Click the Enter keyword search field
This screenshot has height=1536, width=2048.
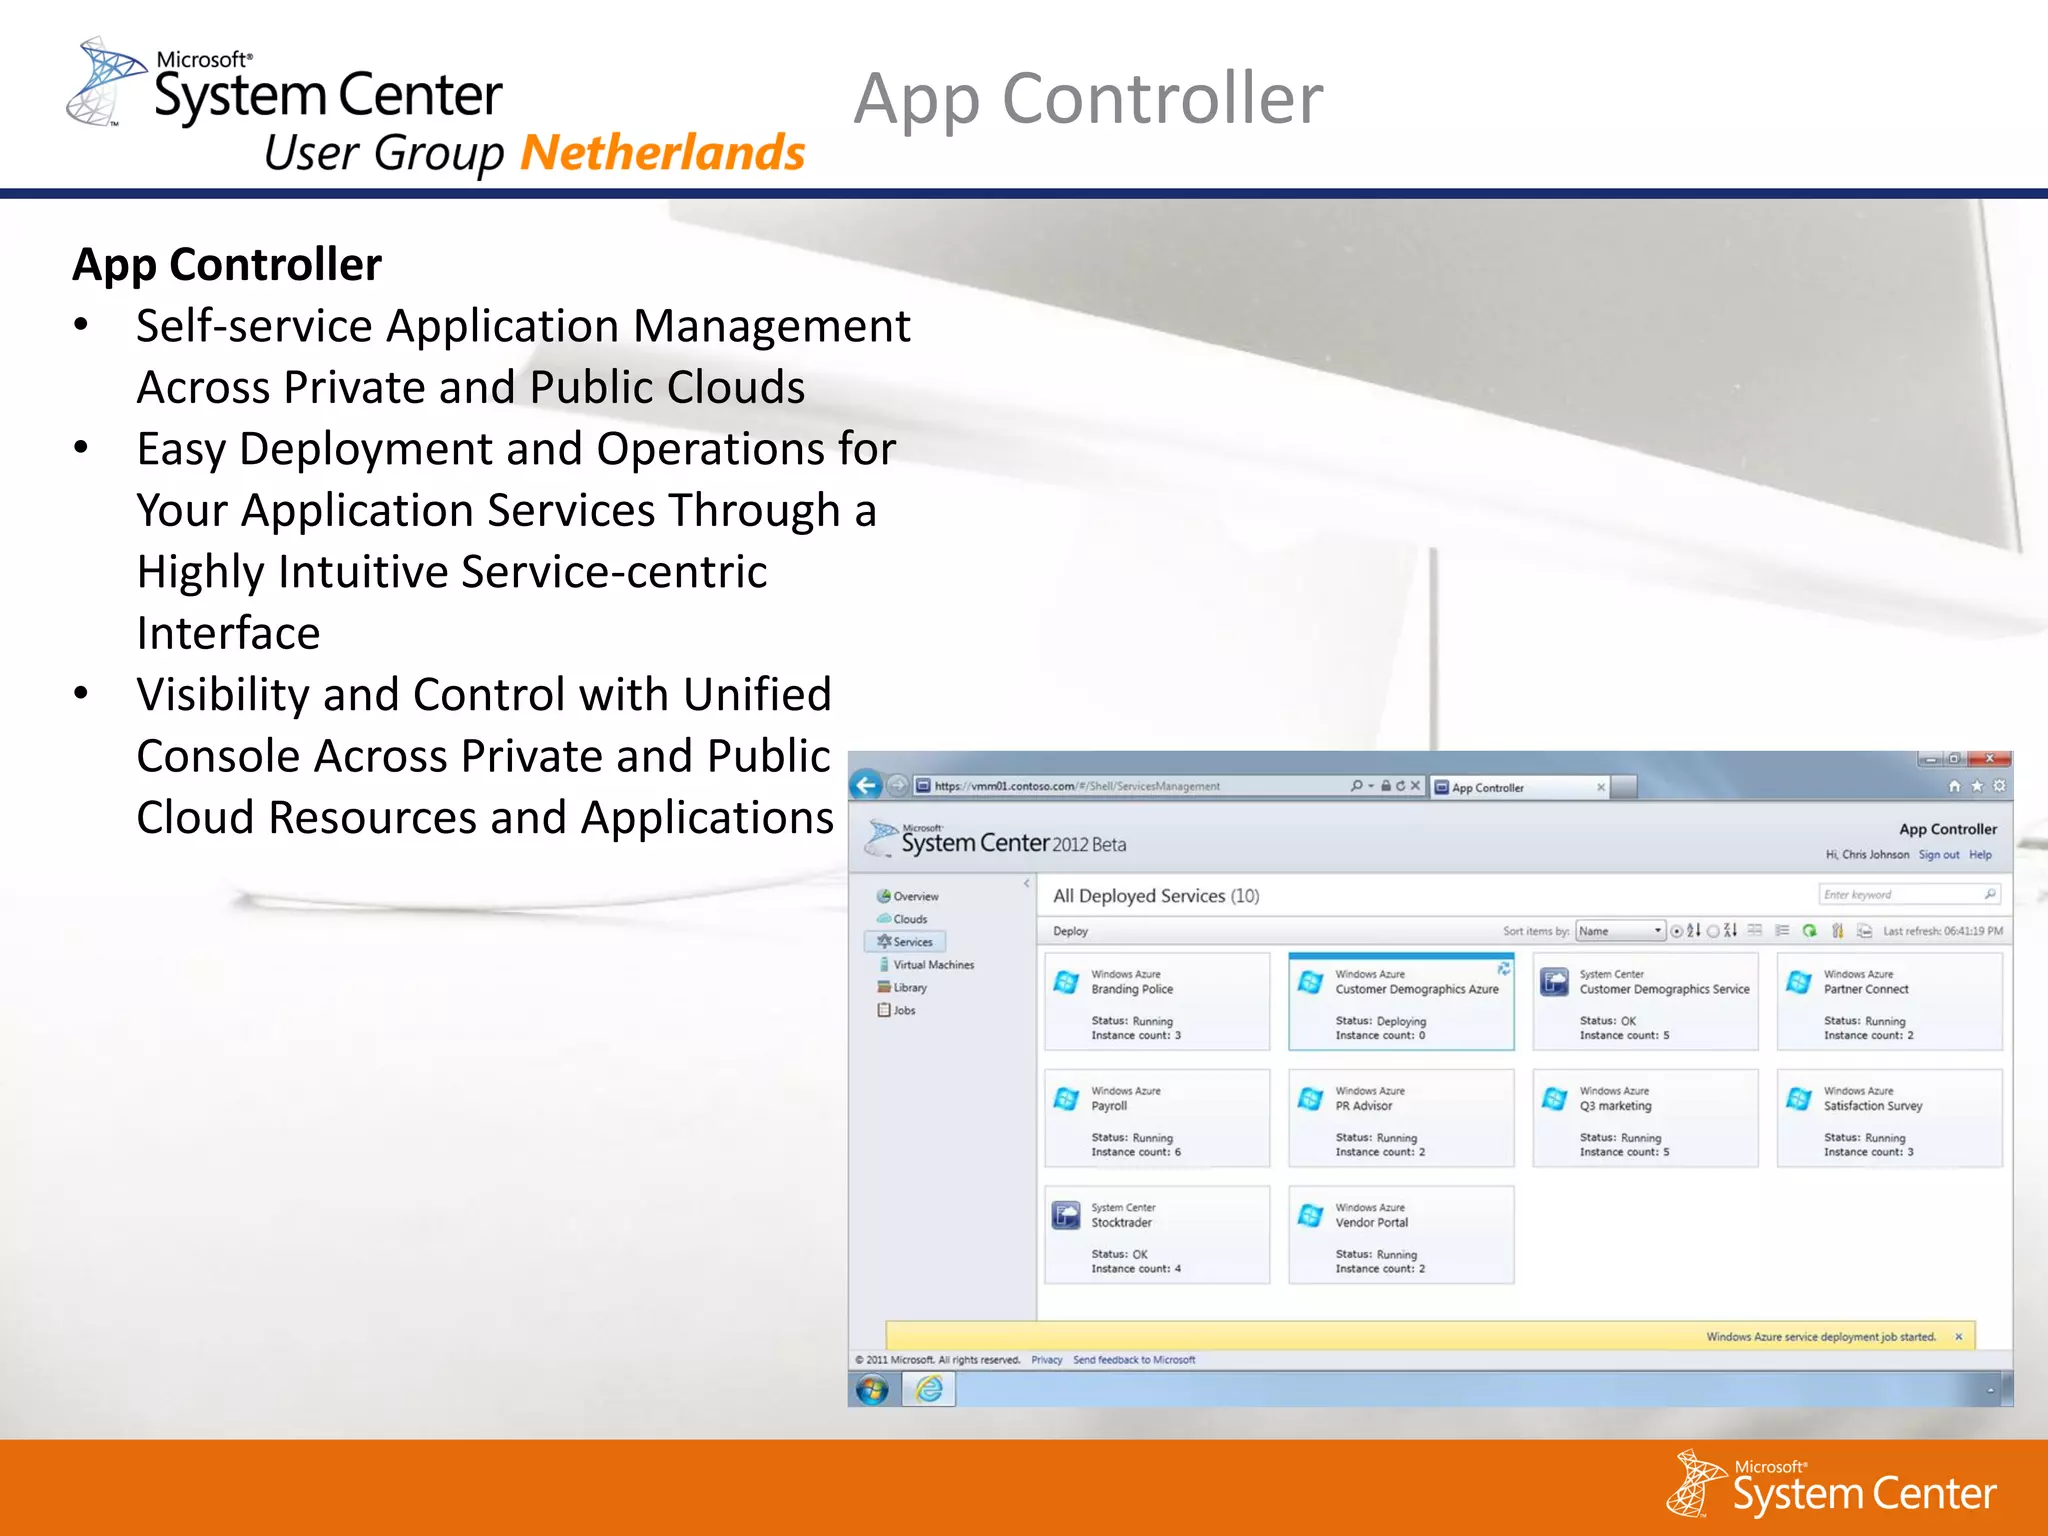(x=1909, y=895)
